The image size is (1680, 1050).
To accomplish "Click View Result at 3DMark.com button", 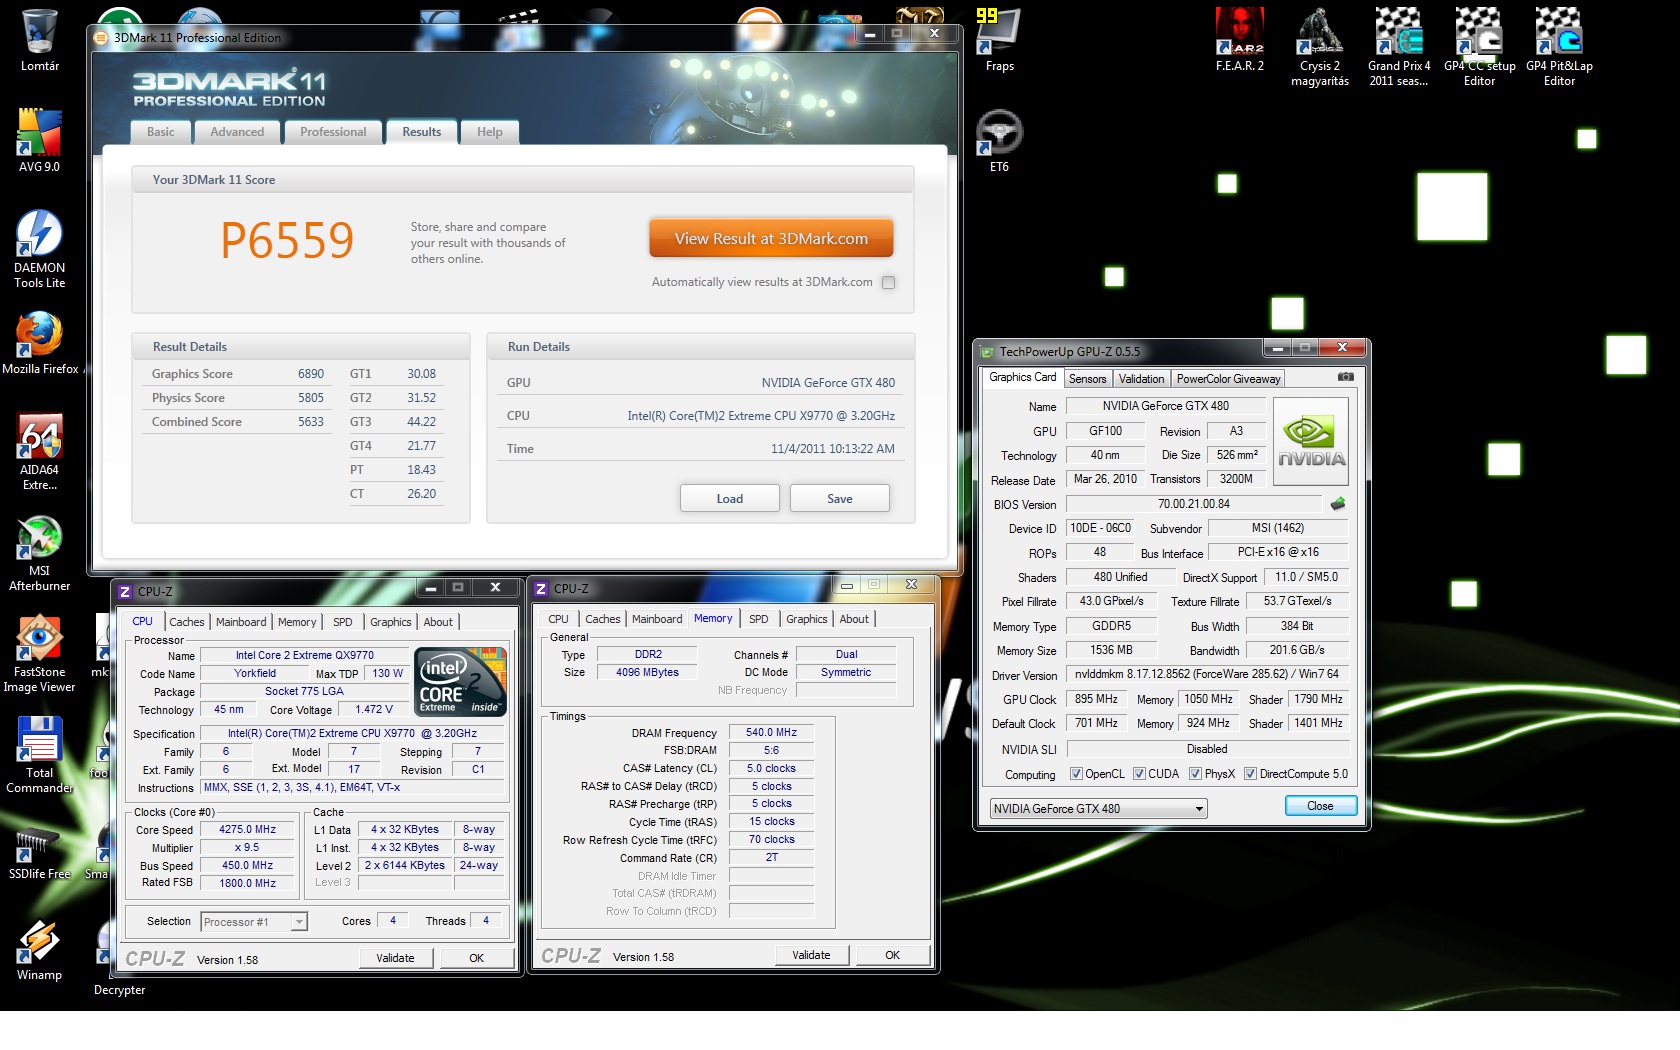I will pos(771,239).
